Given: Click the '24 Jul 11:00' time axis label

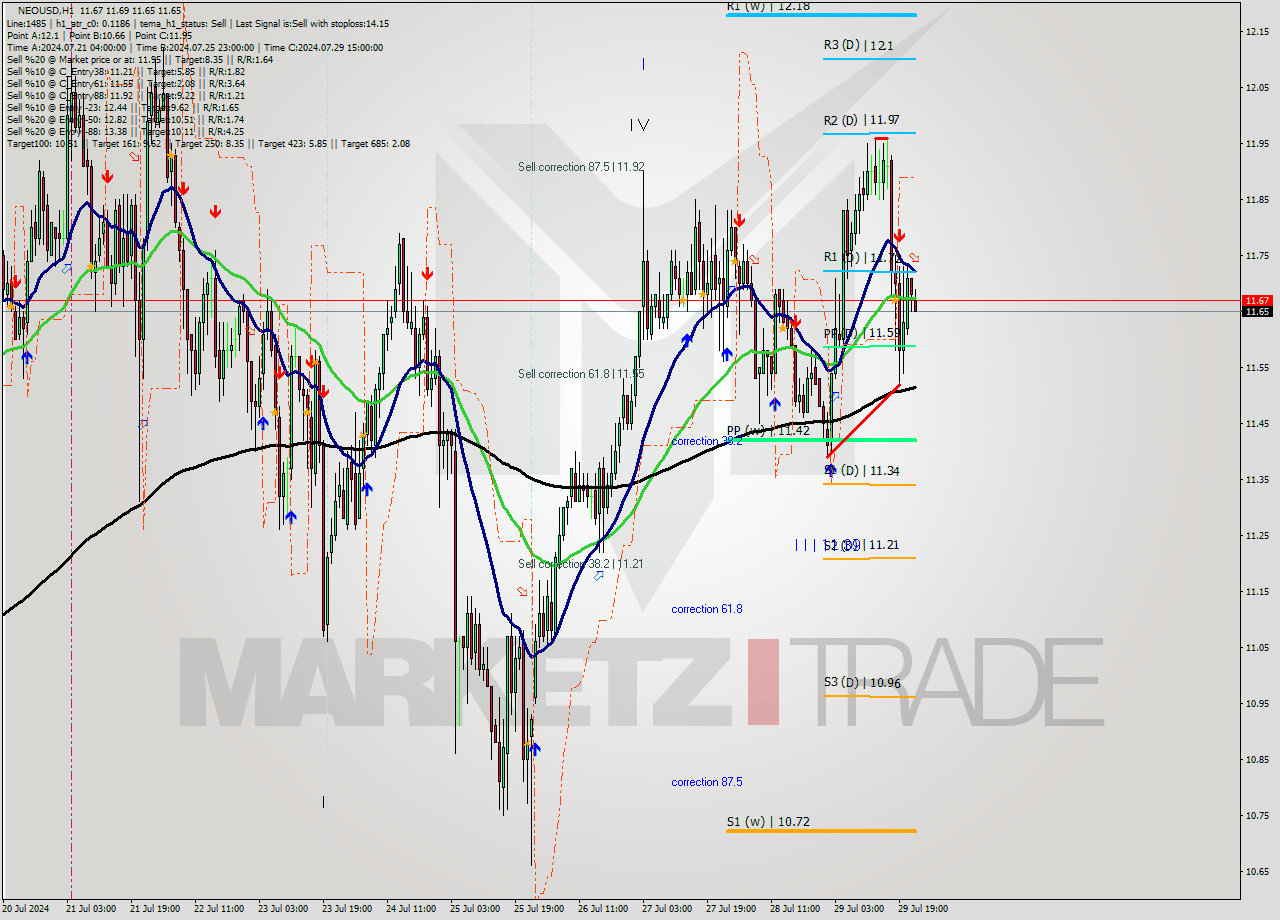Looking at the screenshot, I should (412, 909).
